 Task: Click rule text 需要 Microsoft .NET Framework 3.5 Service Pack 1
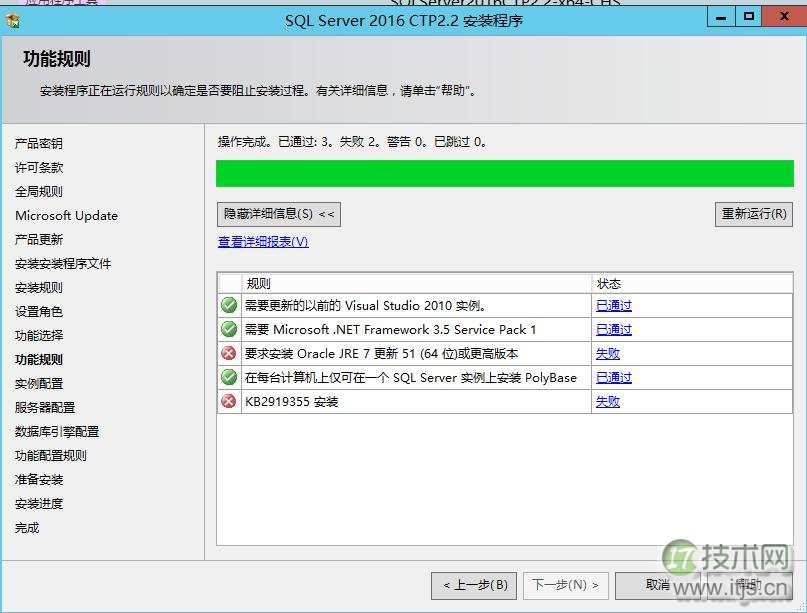[390, 329]
